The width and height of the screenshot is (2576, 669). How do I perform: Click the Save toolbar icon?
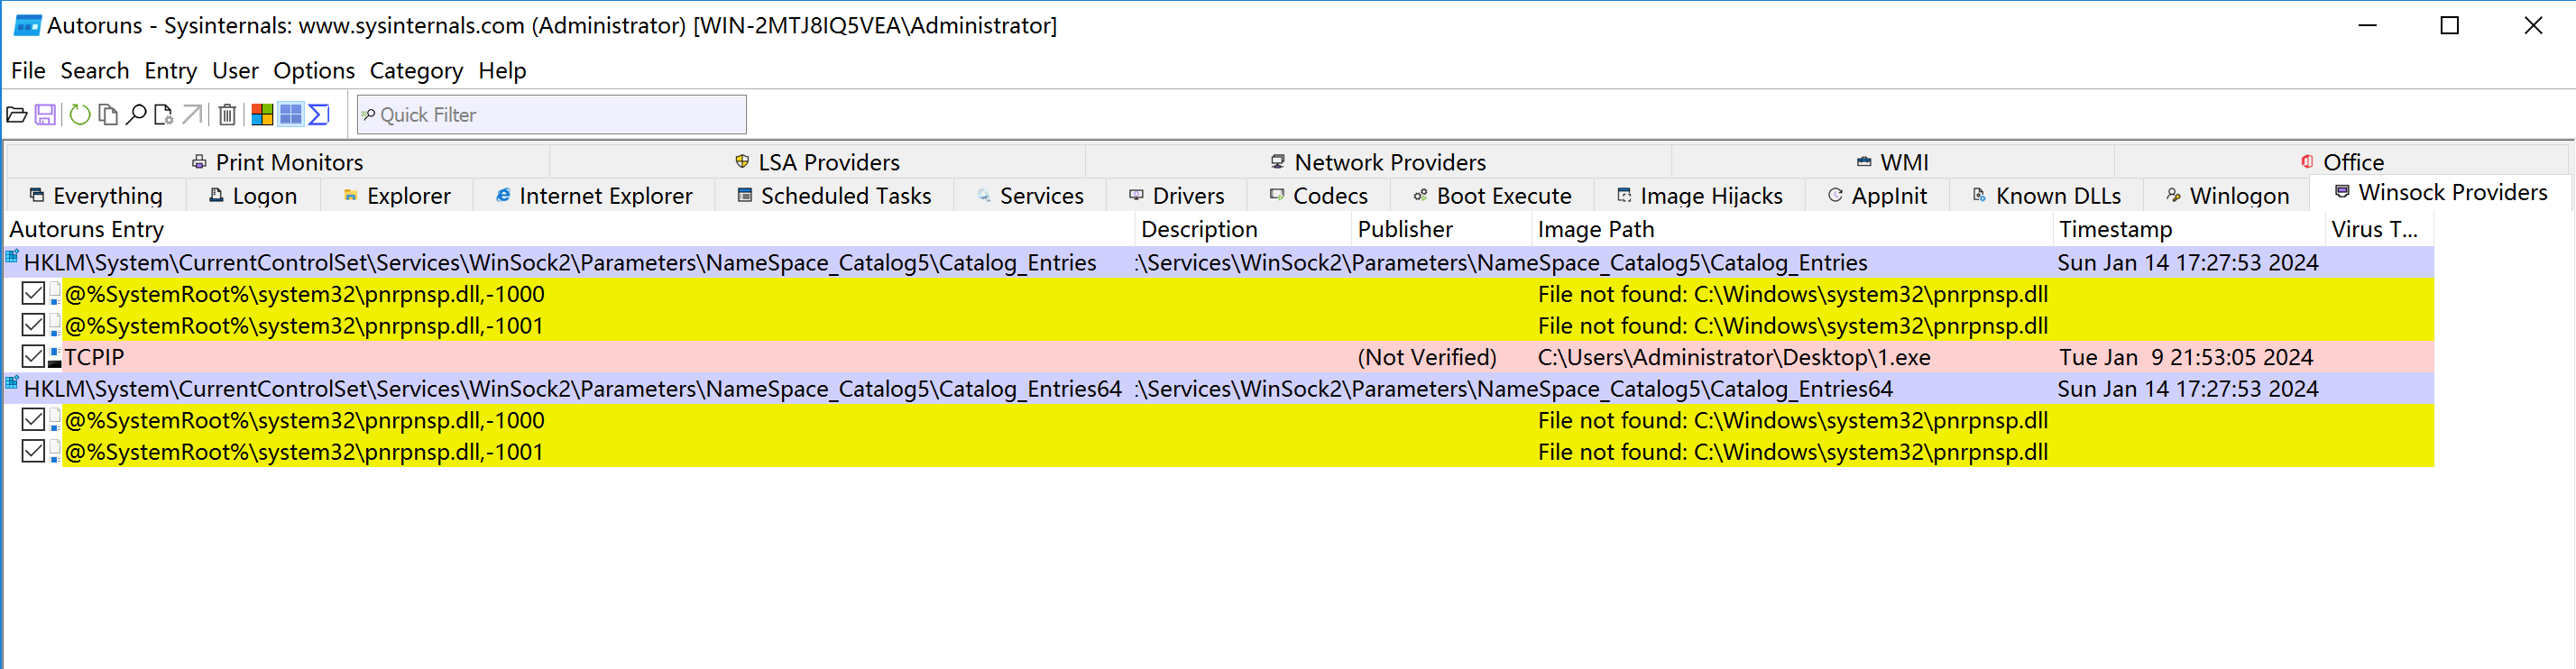(x=45, y=115)
